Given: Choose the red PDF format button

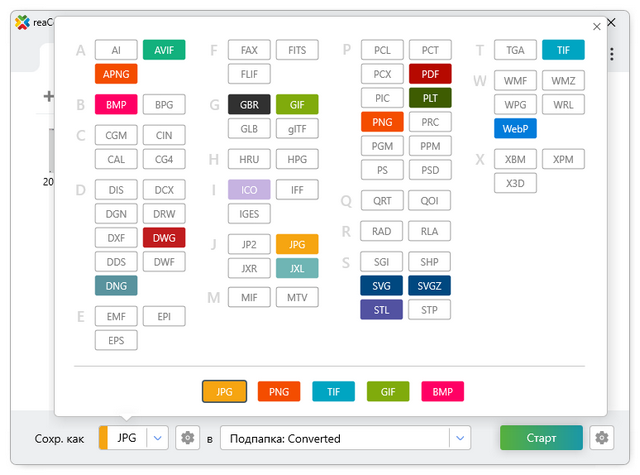Looking at the screenshot, I should (430, 74).
